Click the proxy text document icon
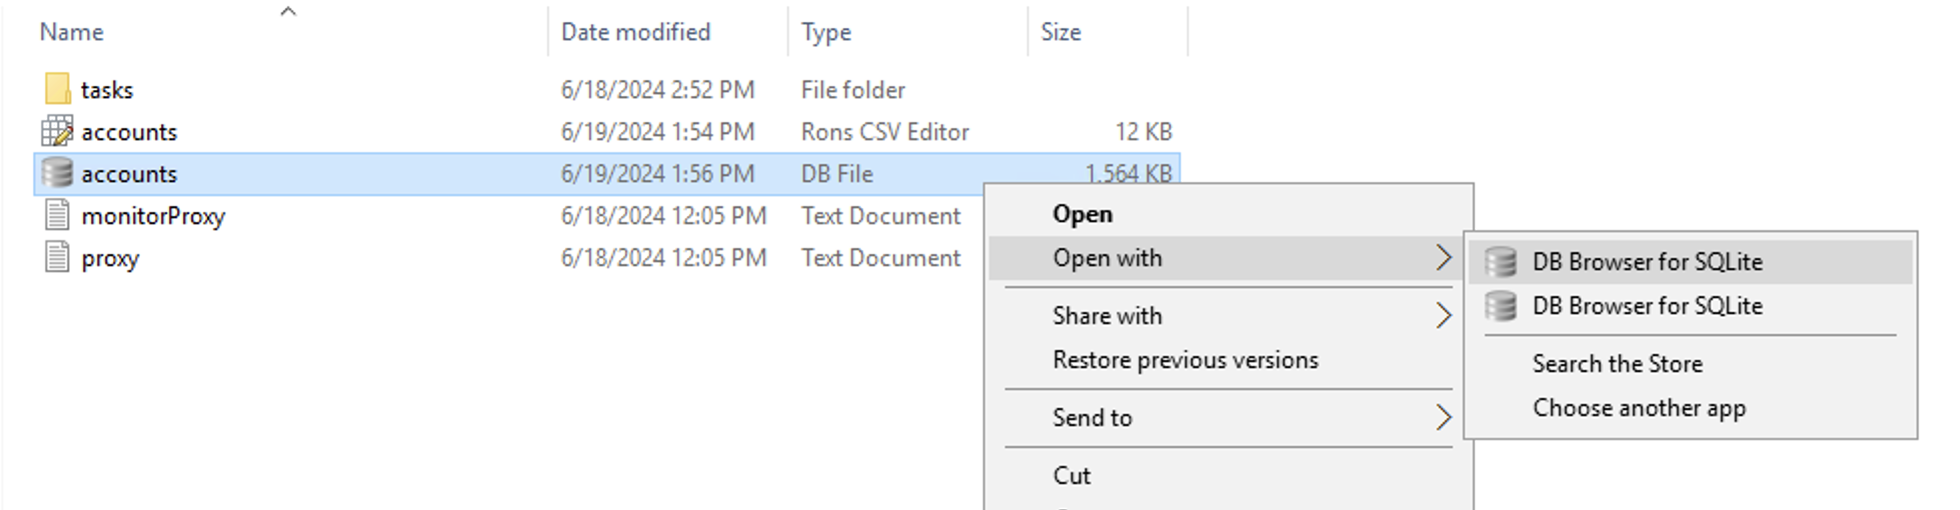 click(58, 257)
